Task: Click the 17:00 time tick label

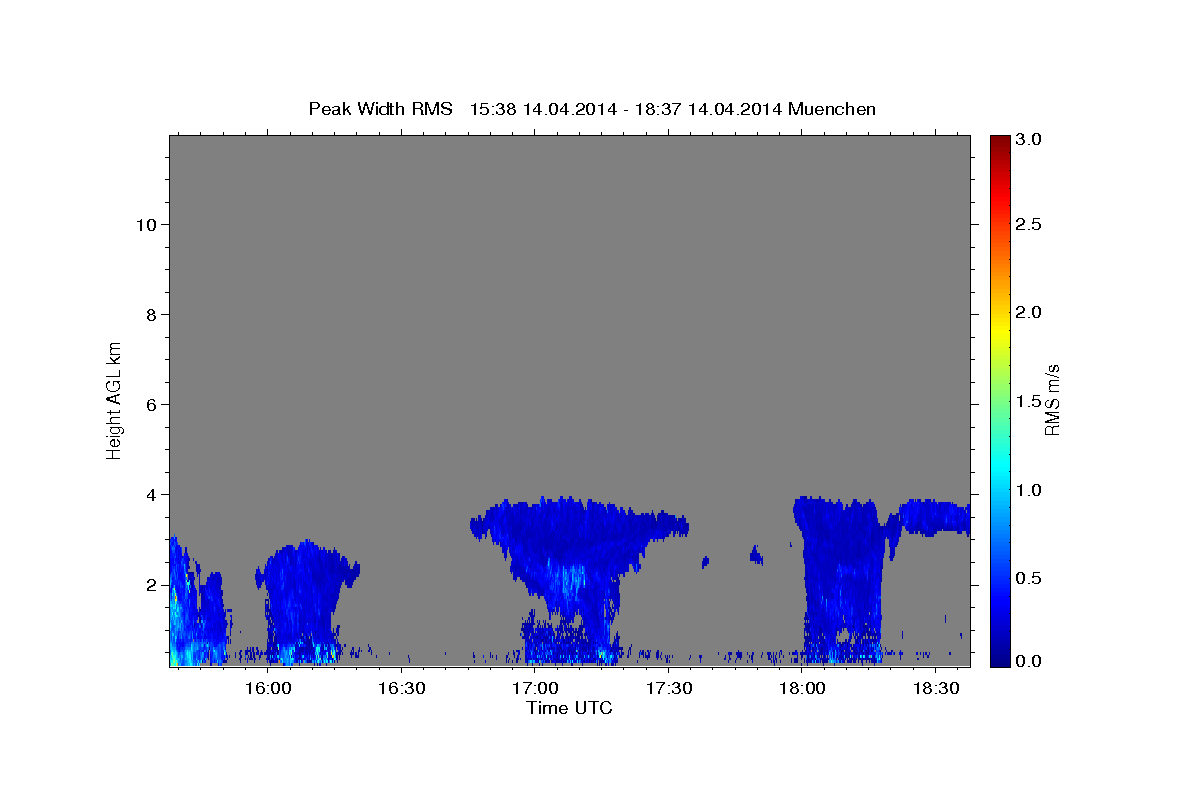Action: tap(535, 688)
